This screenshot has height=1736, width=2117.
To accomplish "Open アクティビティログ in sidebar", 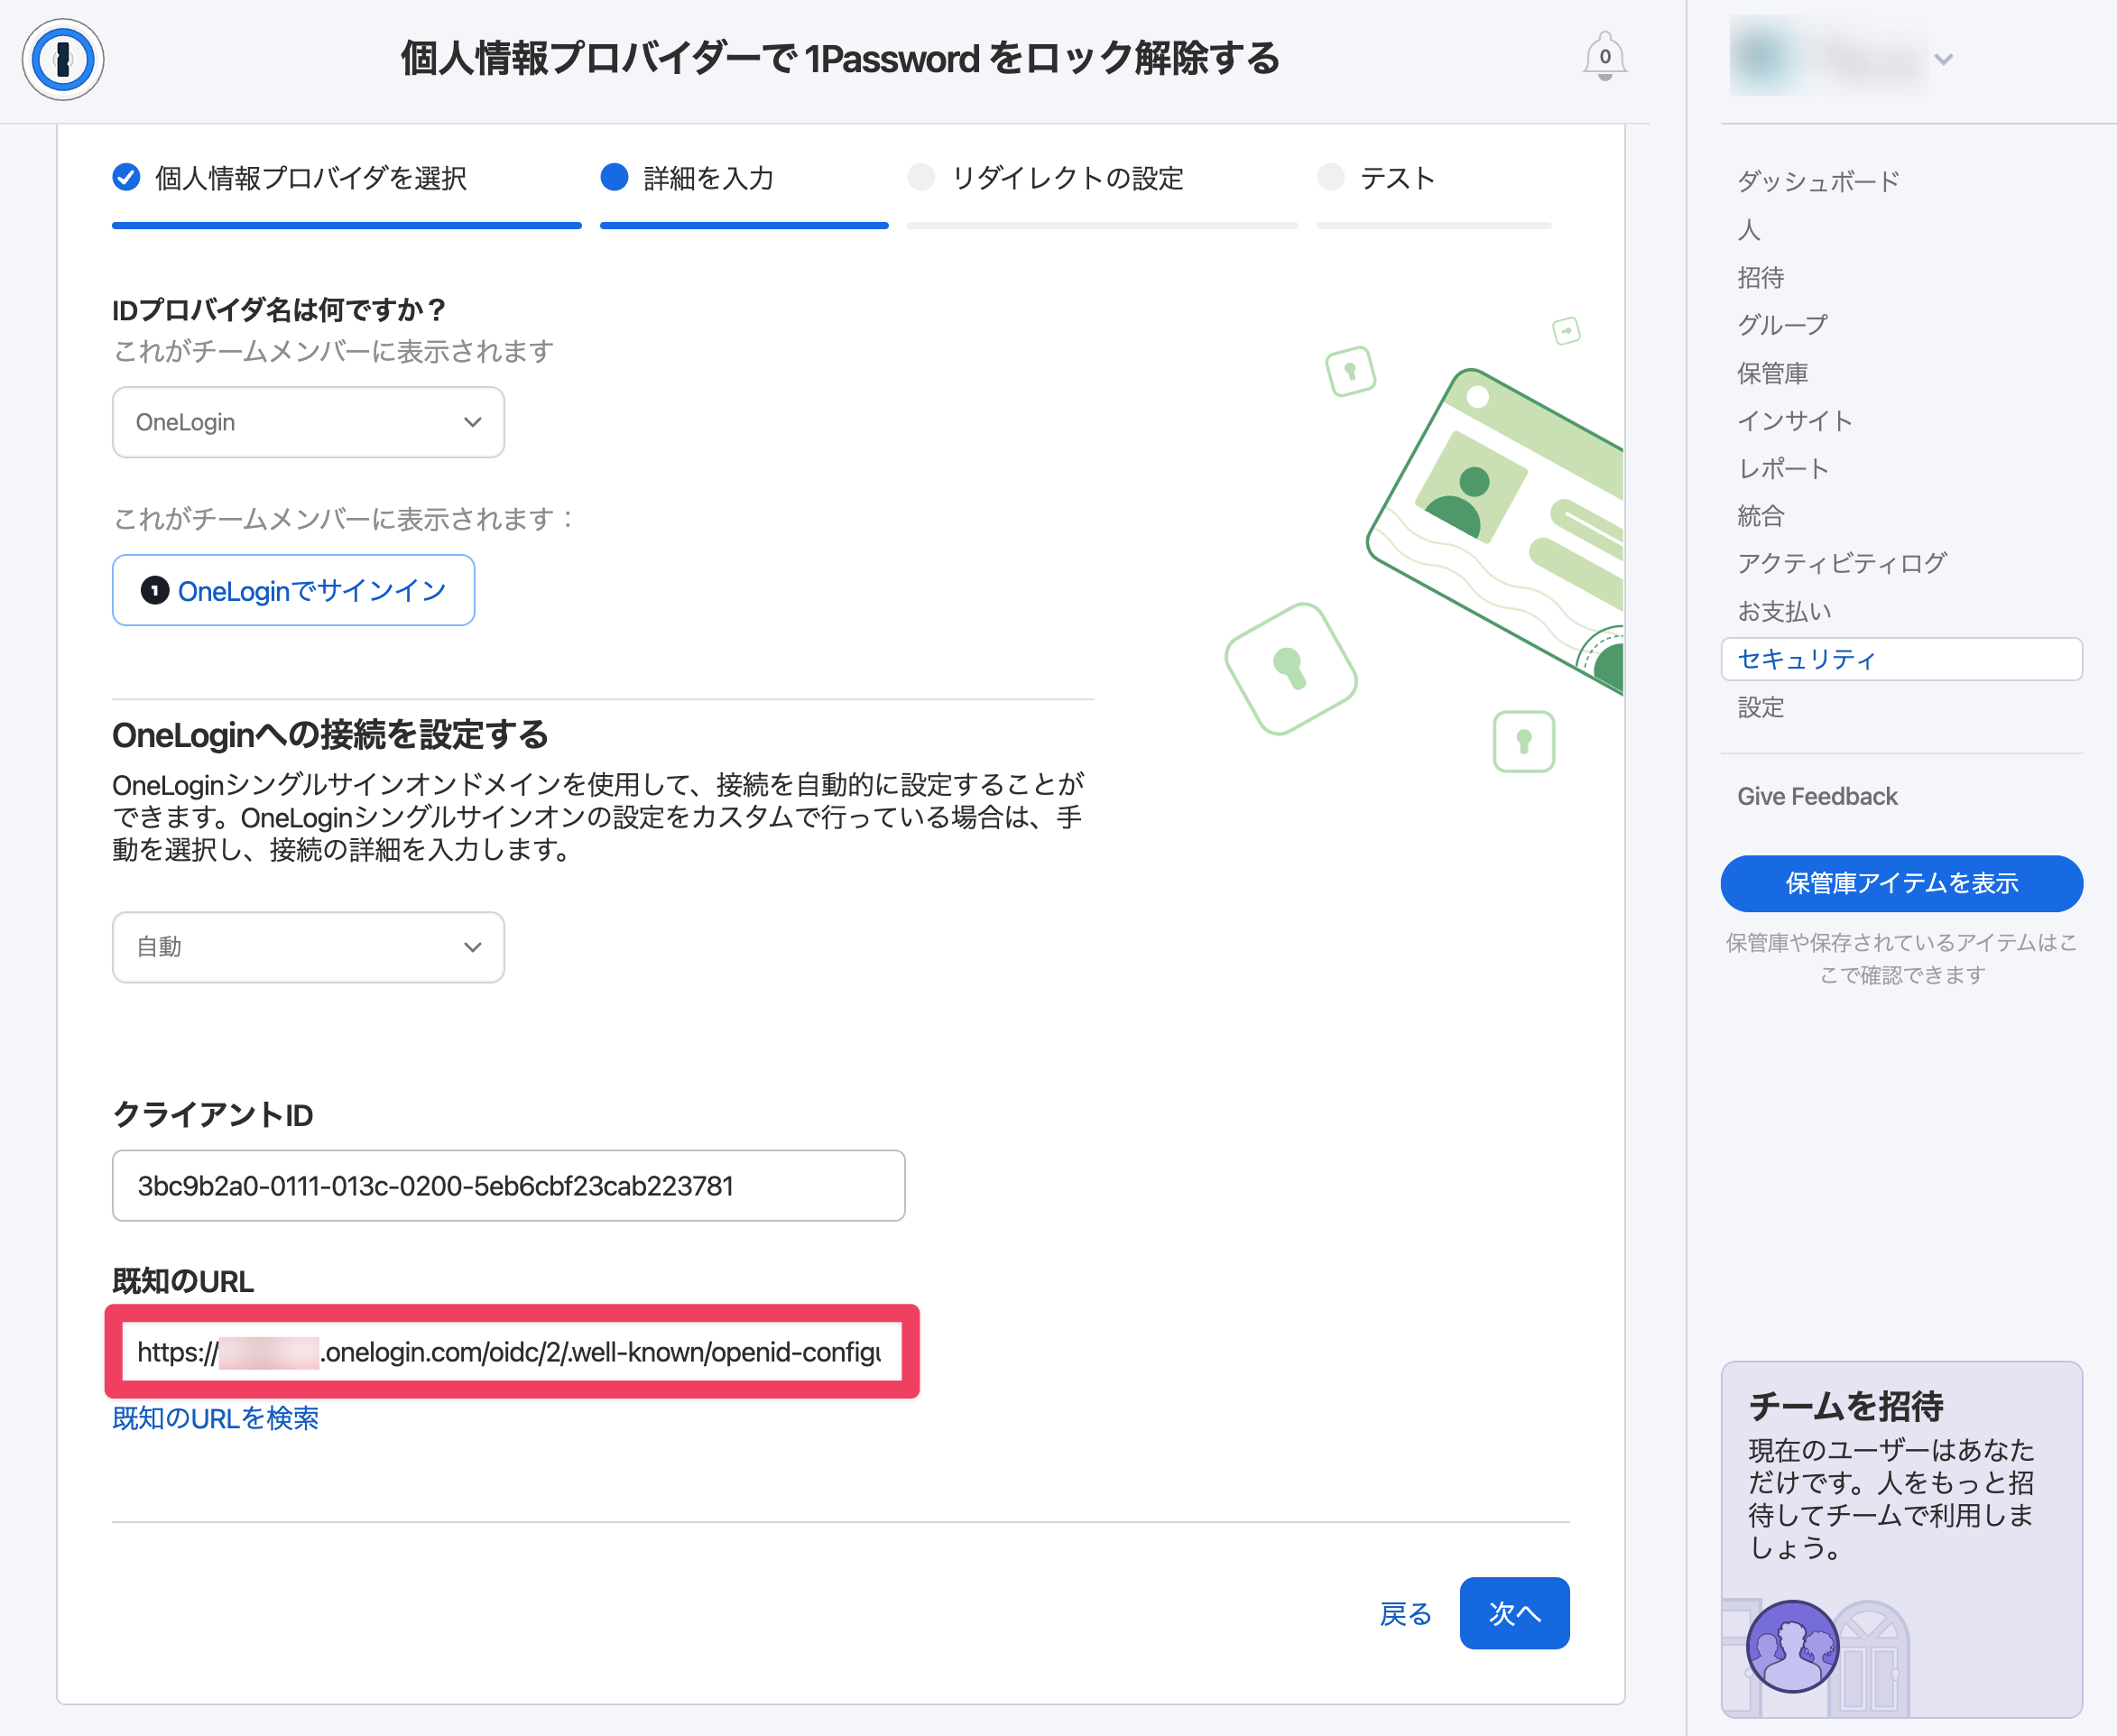I will [1841, 563].
